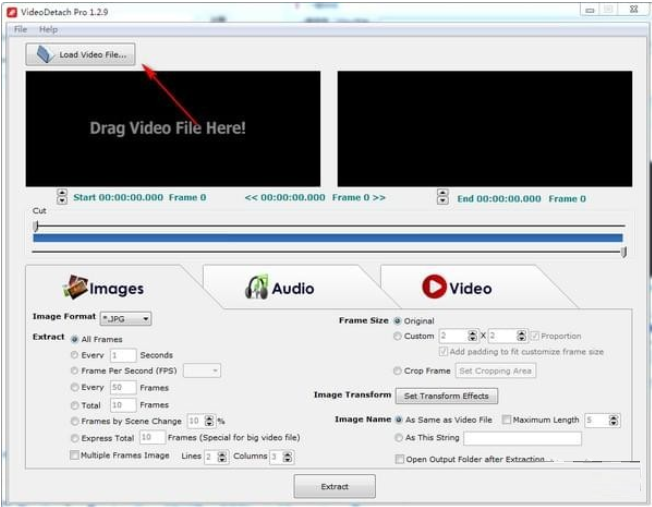The width and height of the screenshot is (652, 507).
Task: Select Frames by Scene Change option
Action: click(74, 421)
